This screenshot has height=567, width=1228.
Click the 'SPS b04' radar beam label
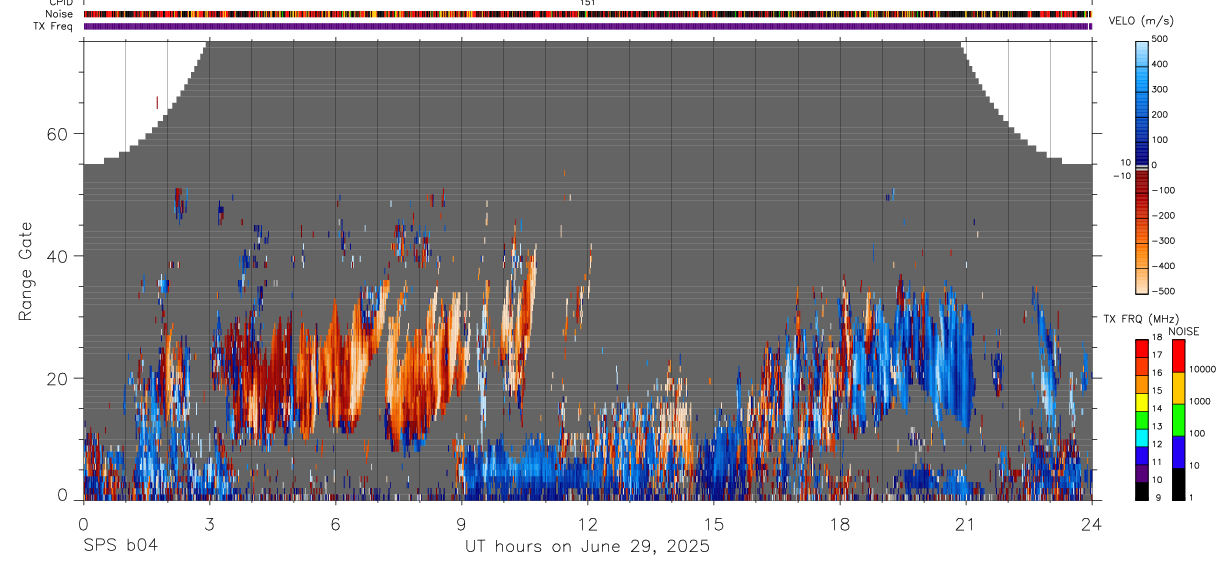coord(120,546)
